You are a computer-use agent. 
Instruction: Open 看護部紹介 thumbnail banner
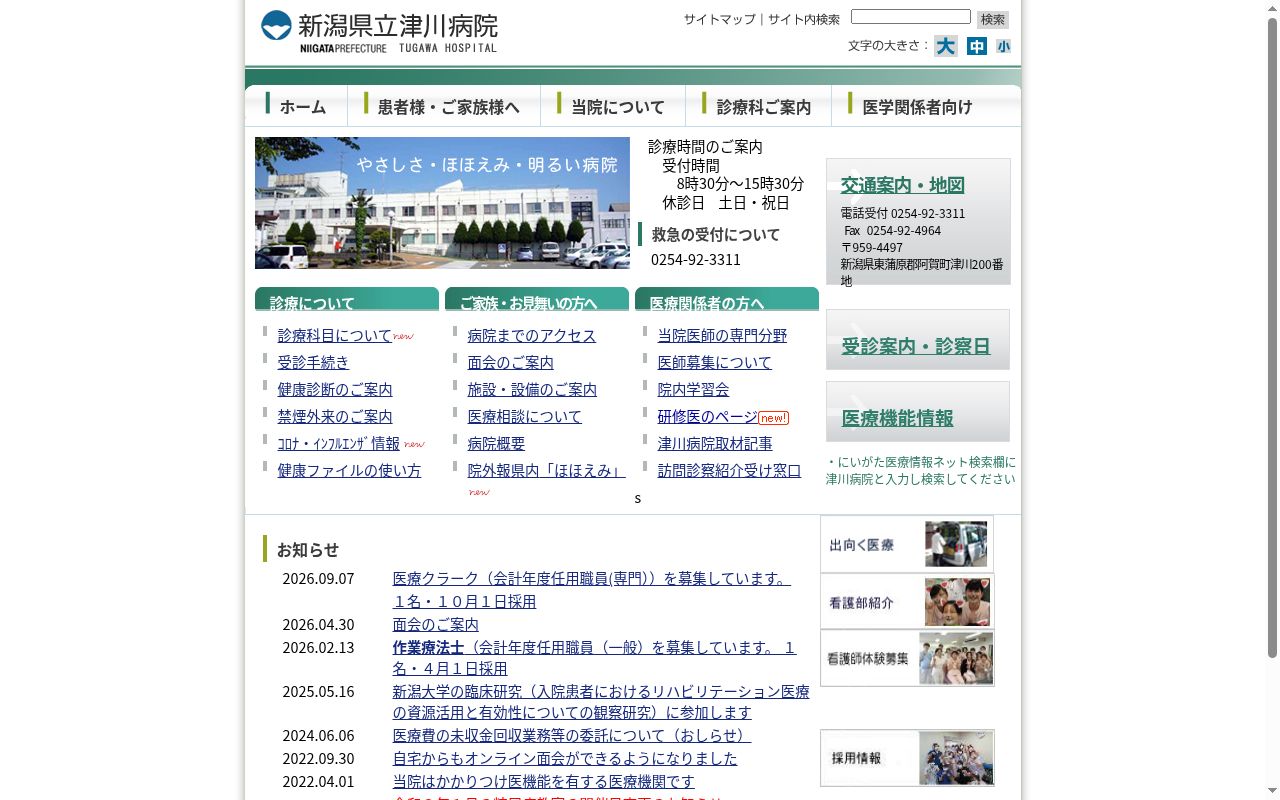coord(907,602)
